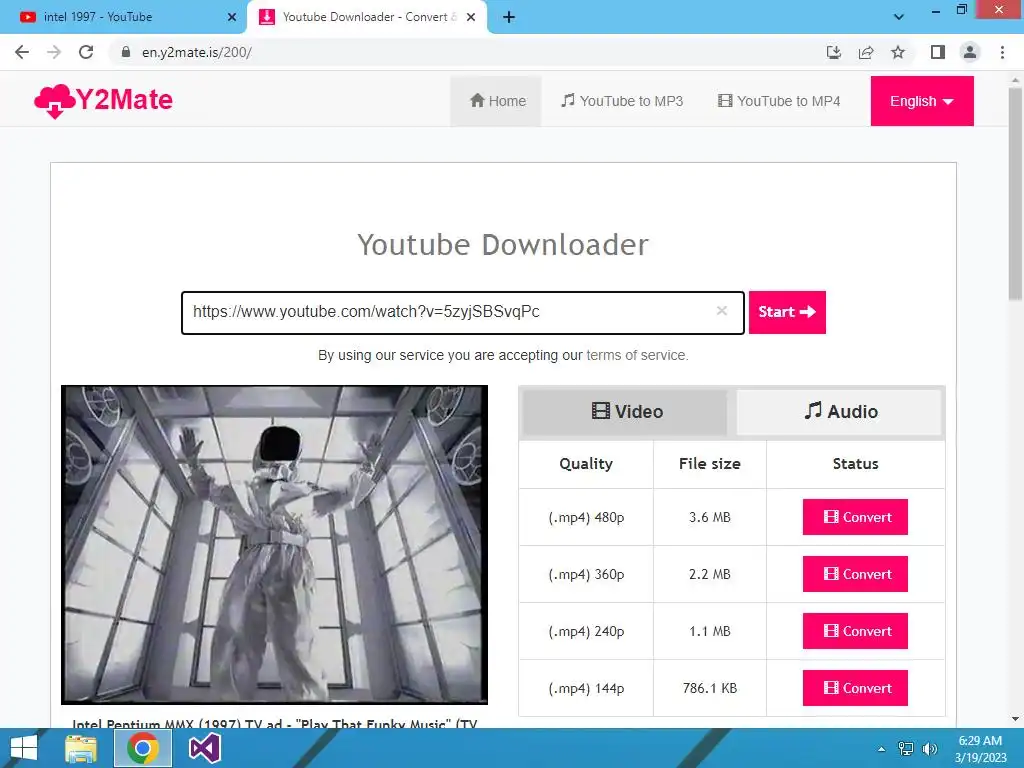Switch to the Video tab
Viewport: 1024px width, 768px height.
626,412
